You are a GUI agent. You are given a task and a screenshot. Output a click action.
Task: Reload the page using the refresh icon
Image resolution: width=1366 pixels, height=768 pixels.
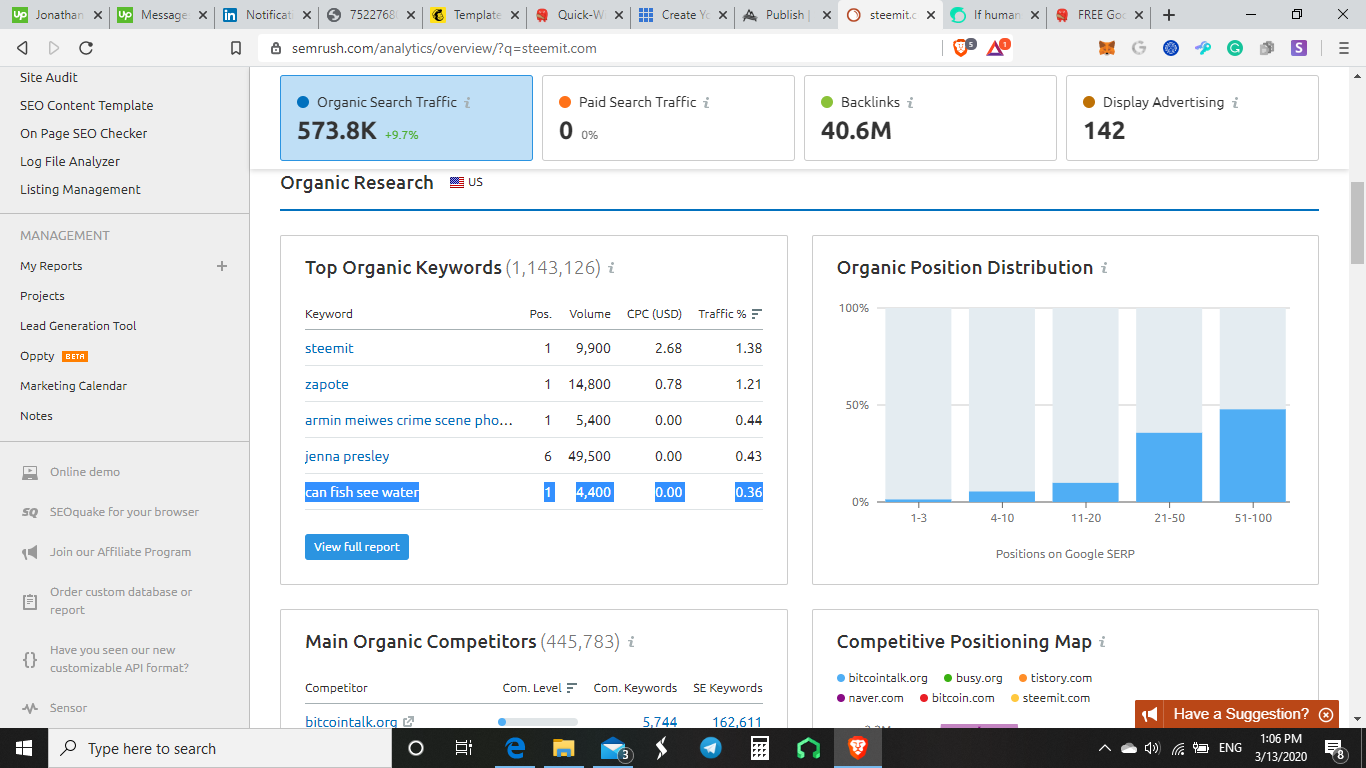point(86,48)
